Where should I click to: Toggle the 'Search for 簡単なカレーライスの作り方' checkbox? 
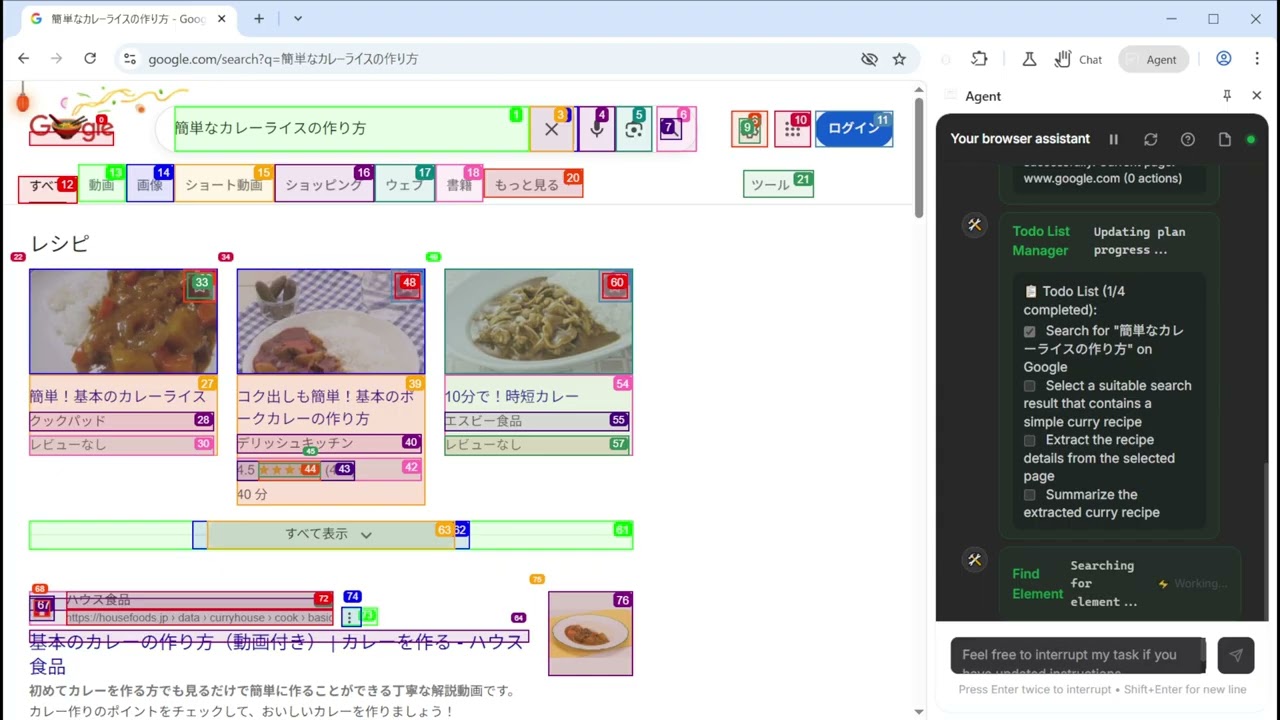(1030, 331)
